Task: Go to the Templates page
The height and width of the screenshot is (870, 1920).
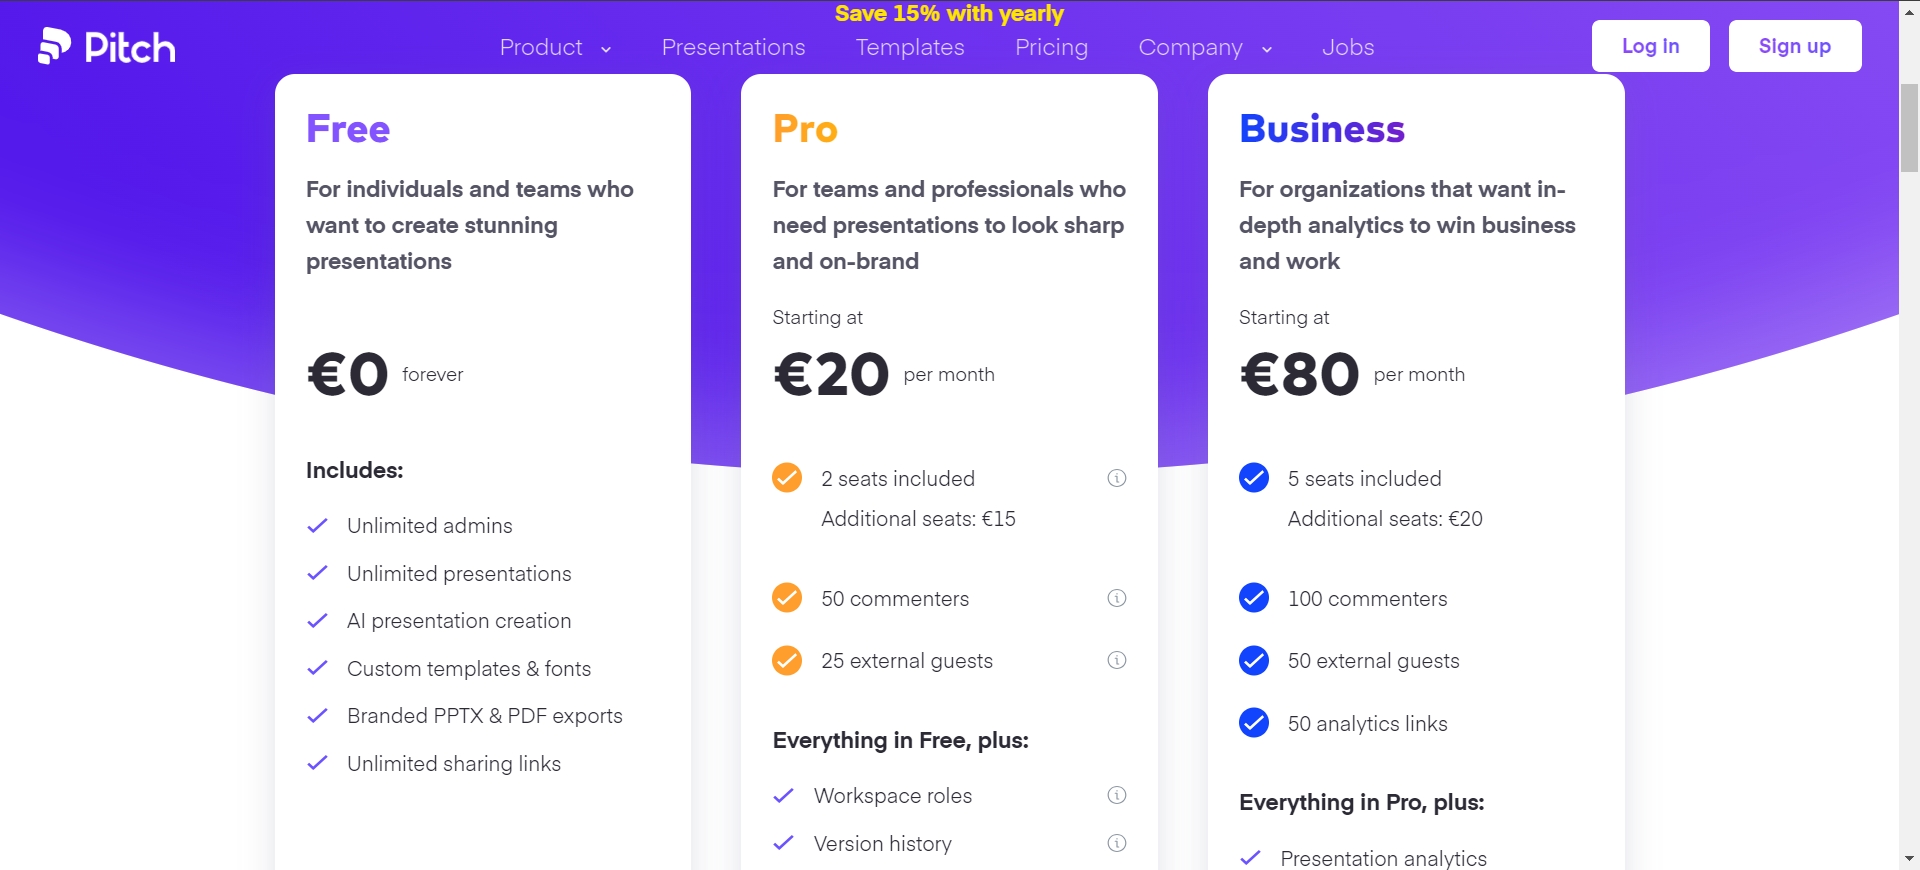Action: coord(910,47)
